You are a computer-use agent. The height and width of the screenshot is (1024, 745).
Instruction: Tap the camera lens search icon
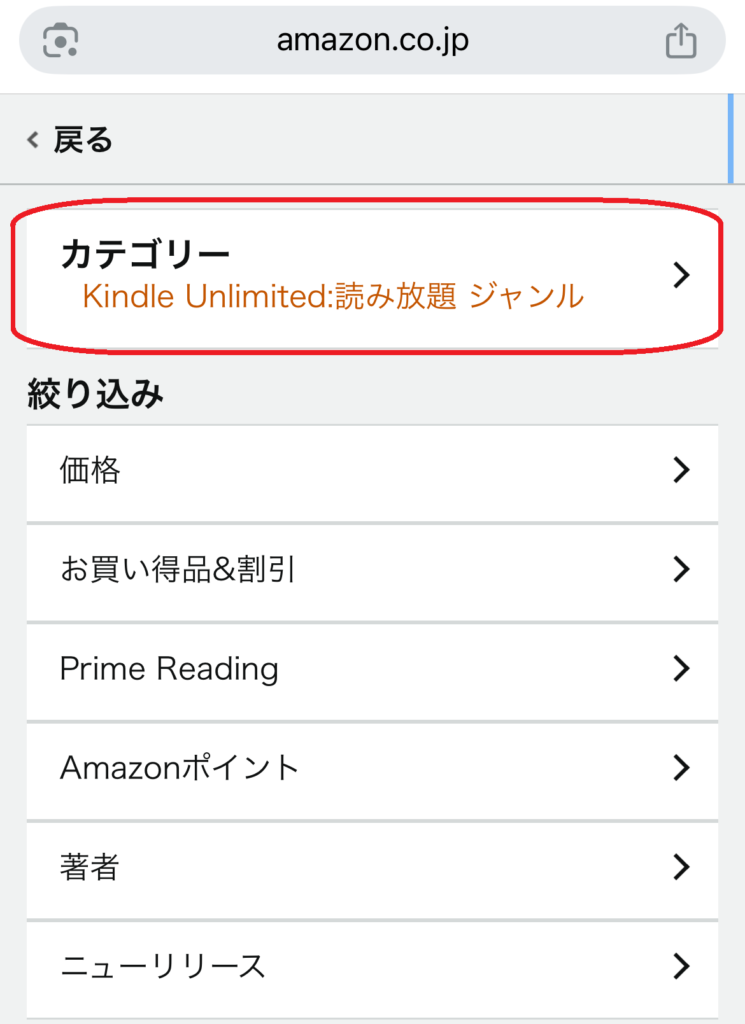[61, 41]
